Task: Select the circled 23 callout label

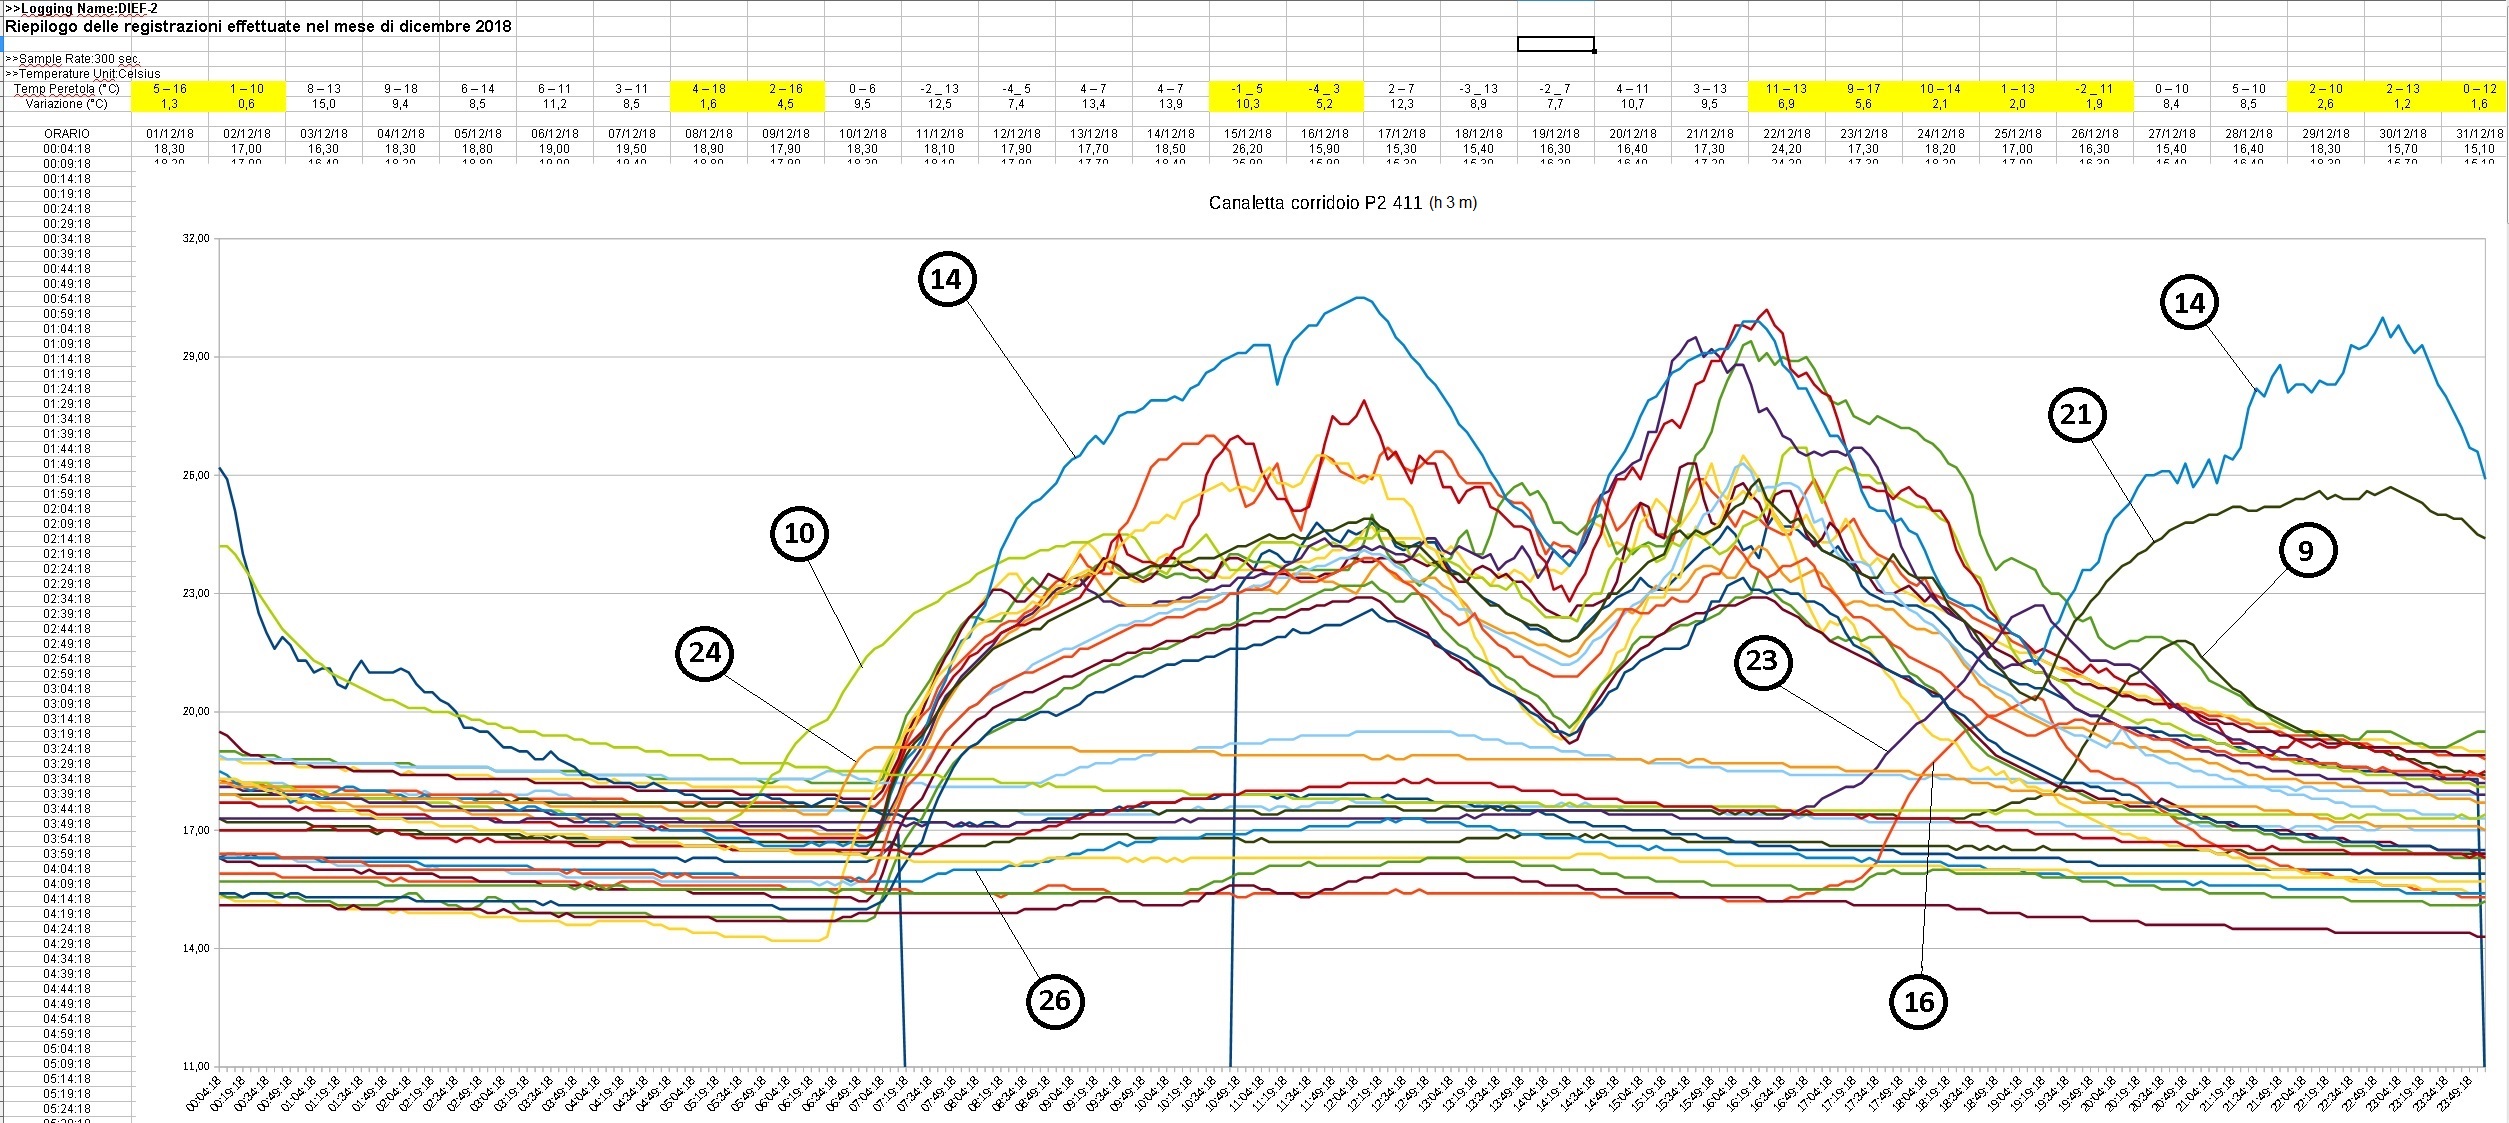Action: [1762, 660]
